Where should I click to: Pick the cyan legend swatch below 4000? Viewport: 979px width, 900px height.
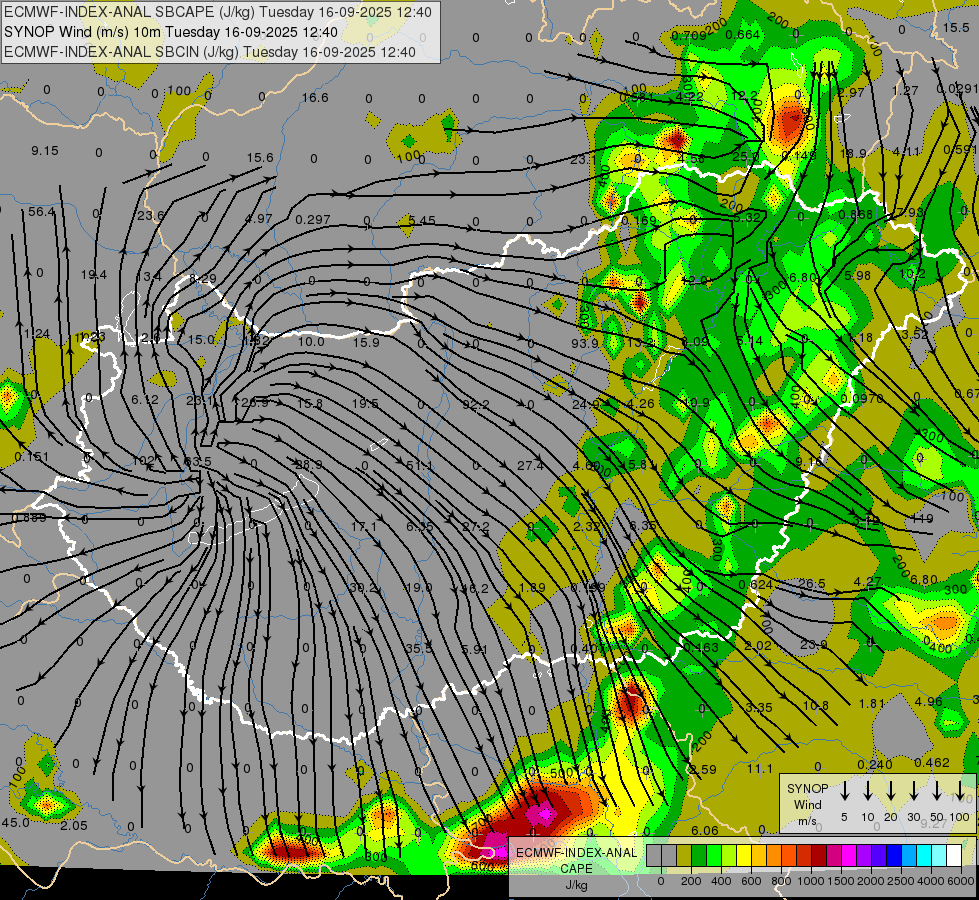coord(923,856)
